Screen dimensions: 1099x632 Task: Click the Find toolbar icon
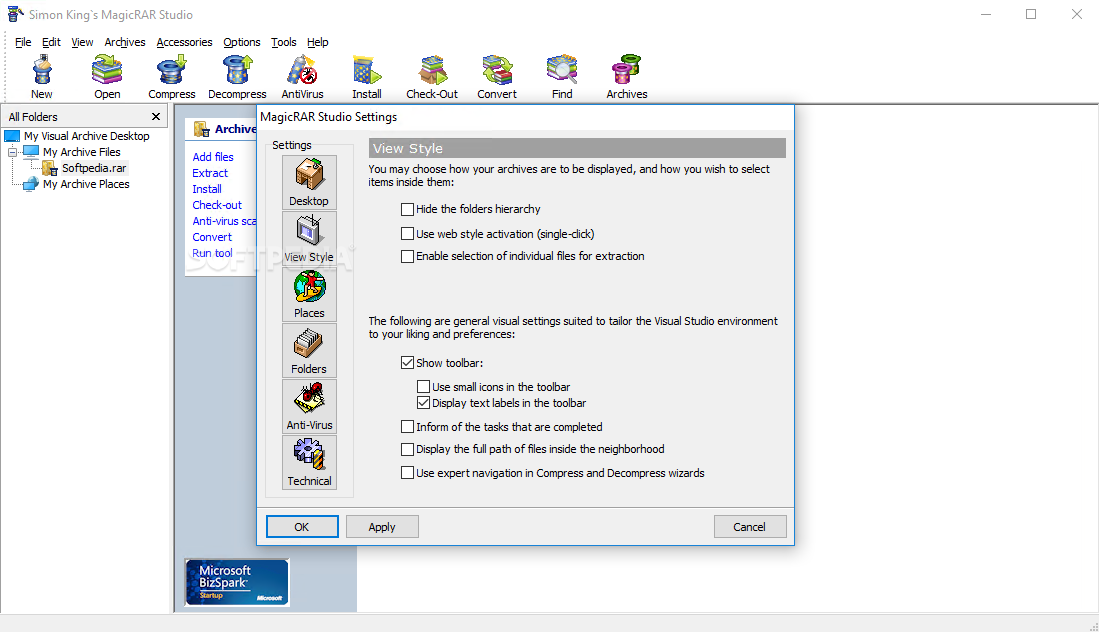tap(562, 76)
